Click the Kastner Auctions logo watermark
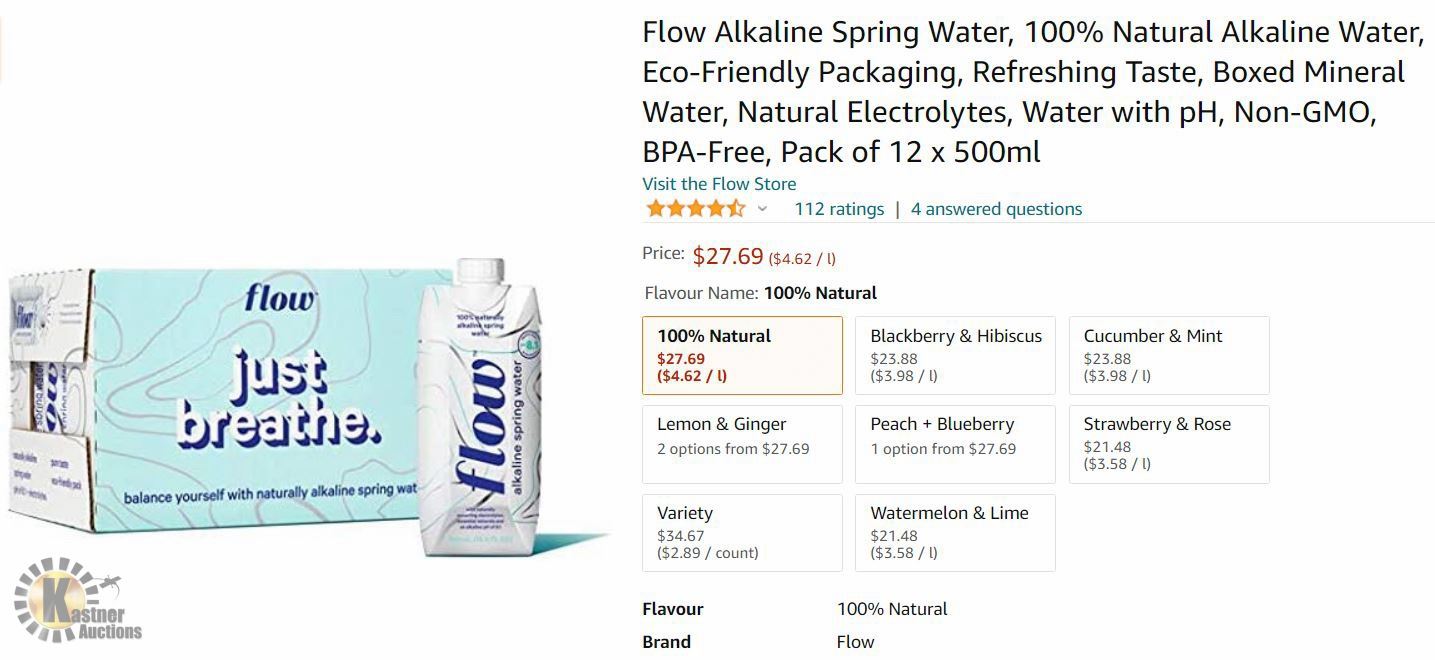The image size is (1435, 660). pos(79,602)
